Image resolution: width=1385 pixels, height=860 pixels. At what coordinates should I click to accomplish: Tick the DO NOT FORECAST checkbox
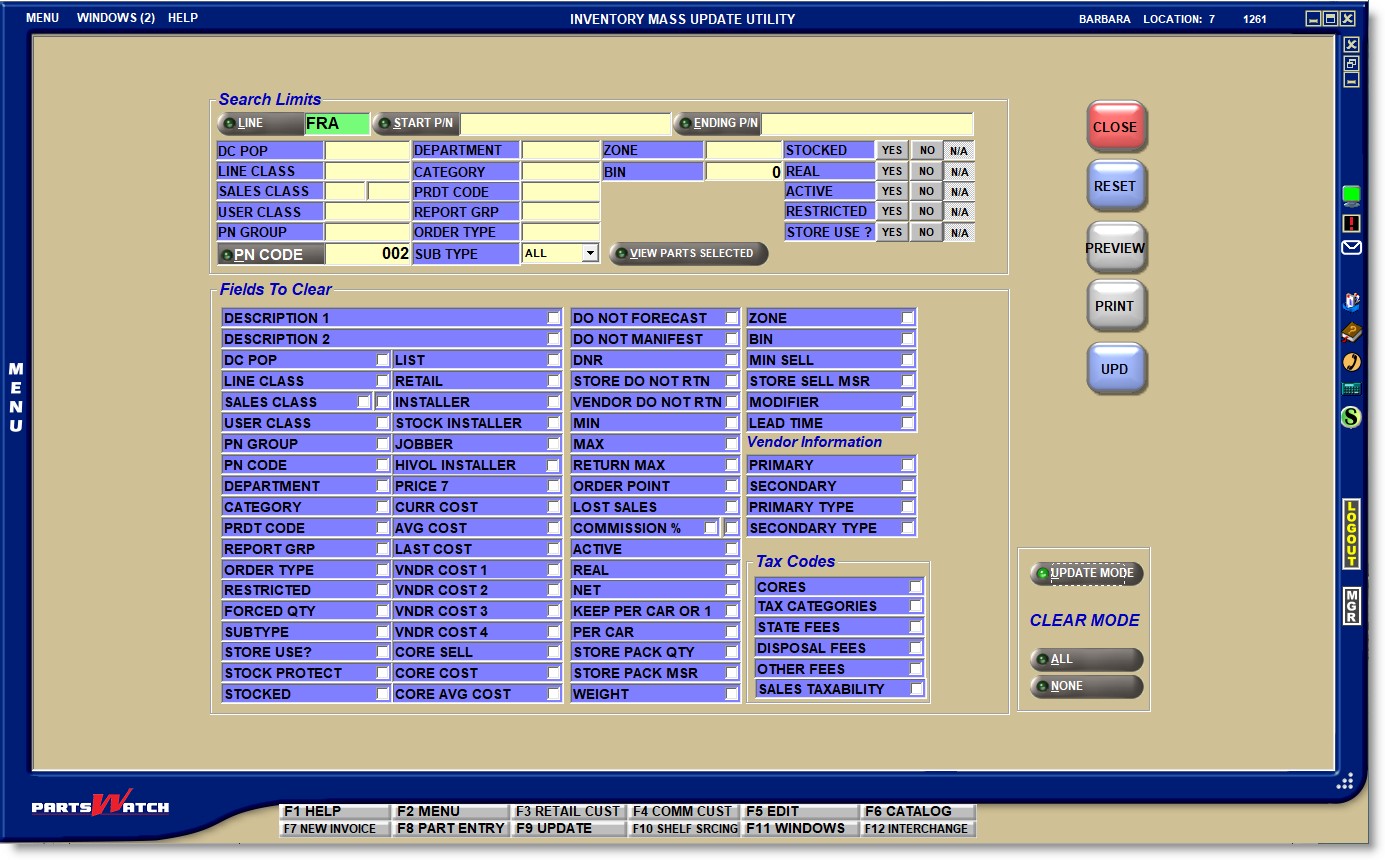(x=731, y=318)
